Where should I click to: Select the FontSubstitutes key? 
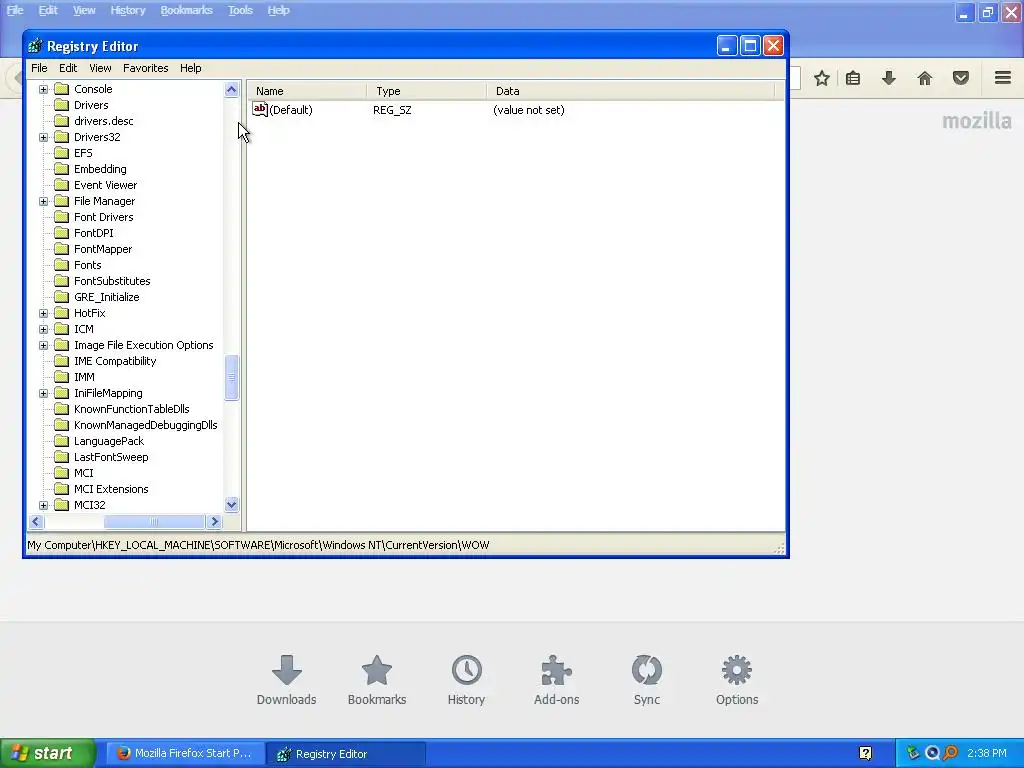click(x=112, y=281)
